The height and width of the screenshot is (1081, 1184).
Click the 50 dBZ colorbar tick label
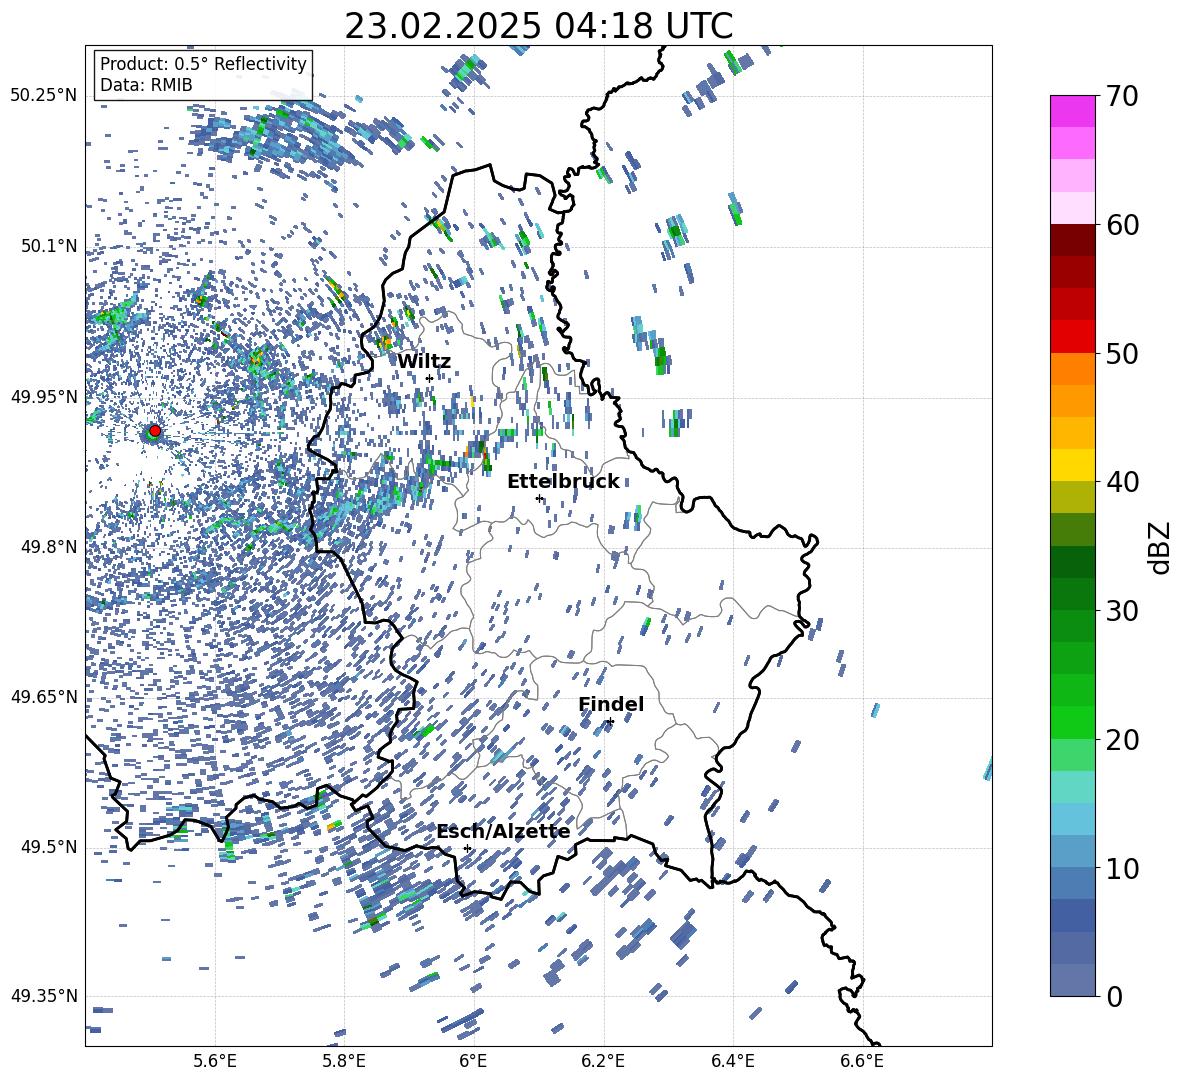point(1122,354)
